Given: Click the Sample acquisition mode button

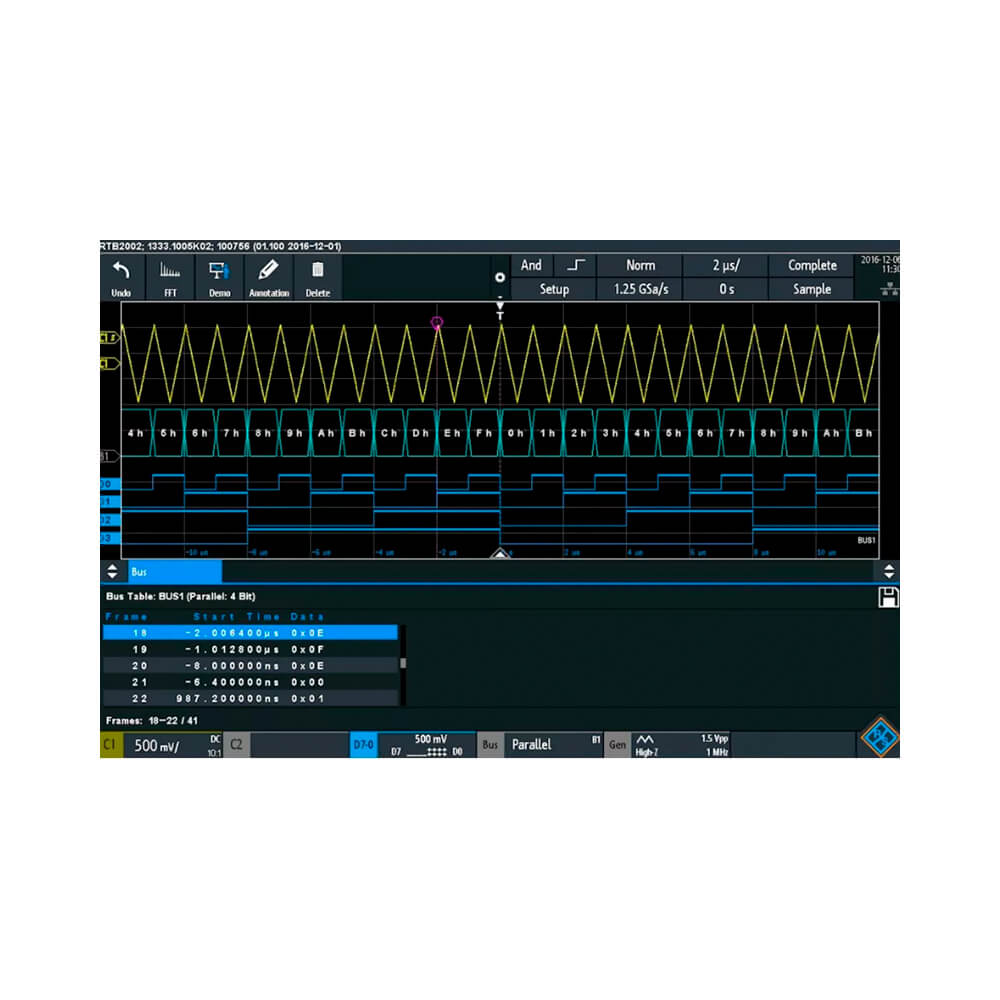Looking at the screenshot, I should (811, 289).
